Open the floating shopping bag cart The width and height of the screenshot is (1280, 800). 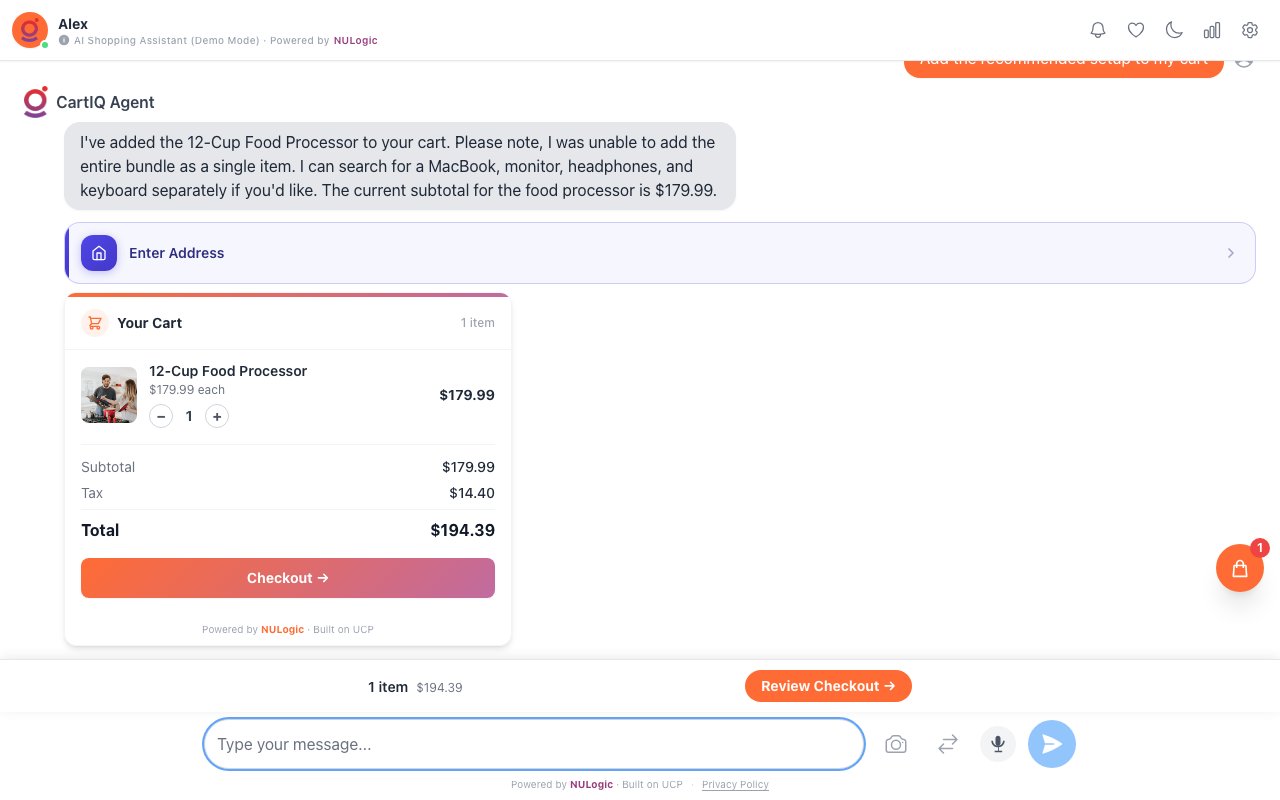pyautogui.click(x=1240, y=568)
